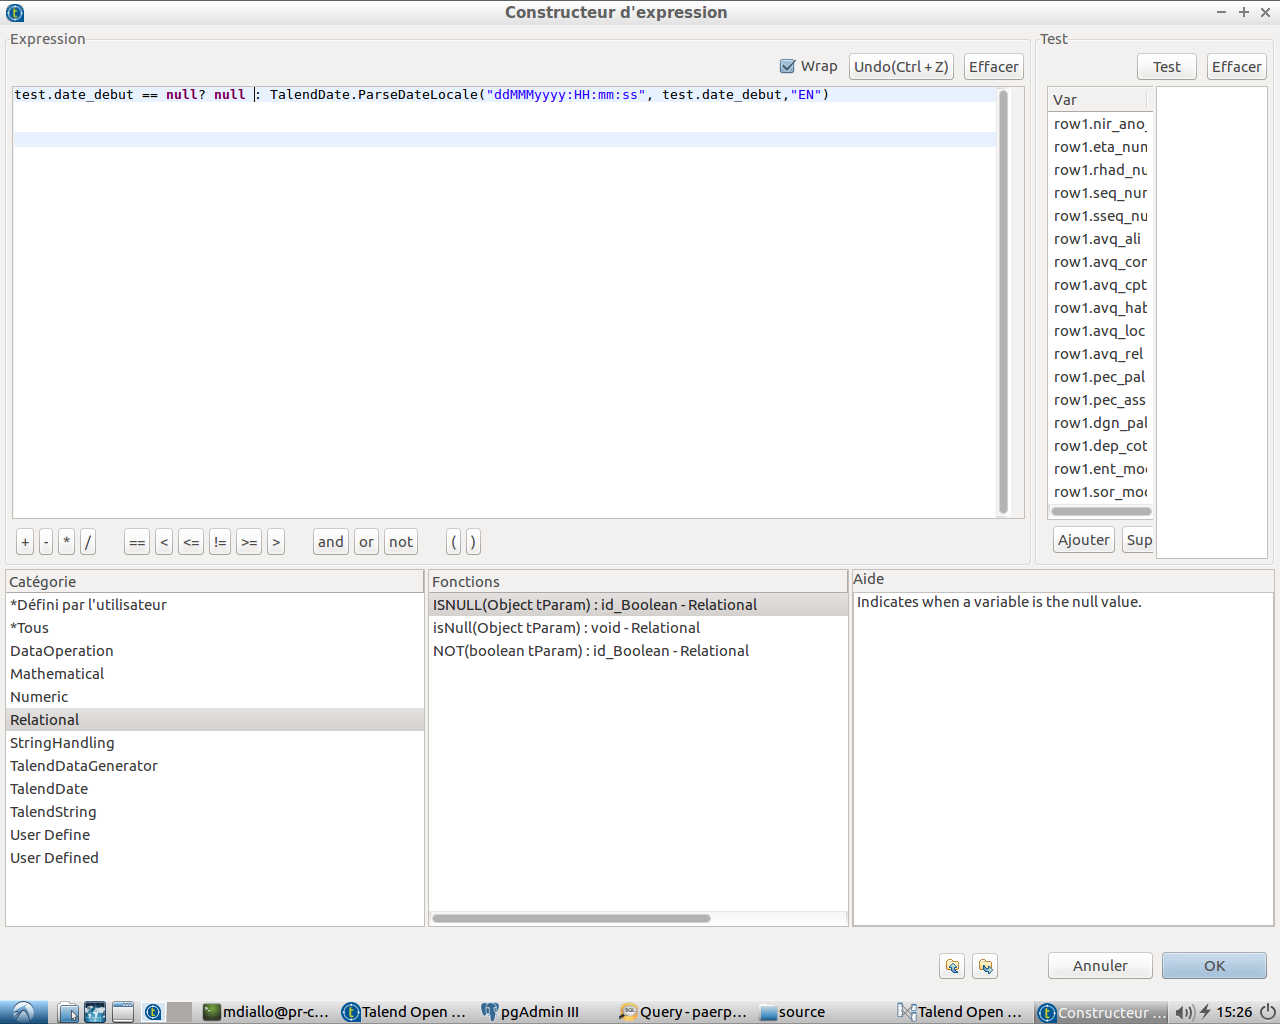Insert the <= operator
Screen dimensions: 1280x1024
pos(191,542)
